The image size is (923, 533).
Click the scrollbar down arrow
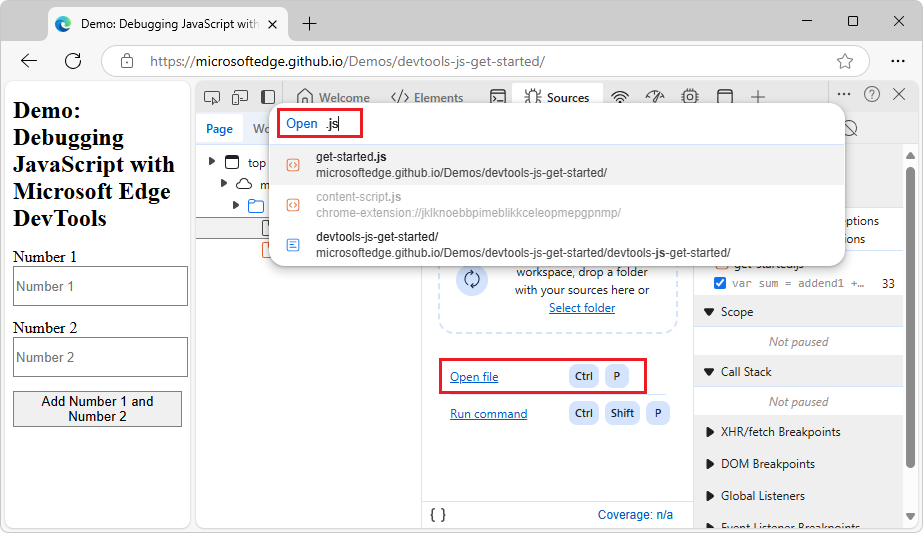[910, 517]
